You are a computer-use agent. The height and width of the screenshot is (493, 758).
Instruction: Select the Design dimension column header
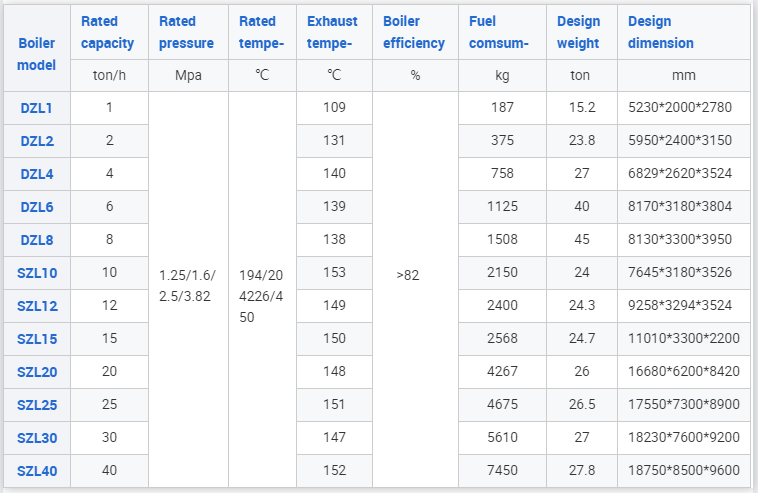point(661,32)
